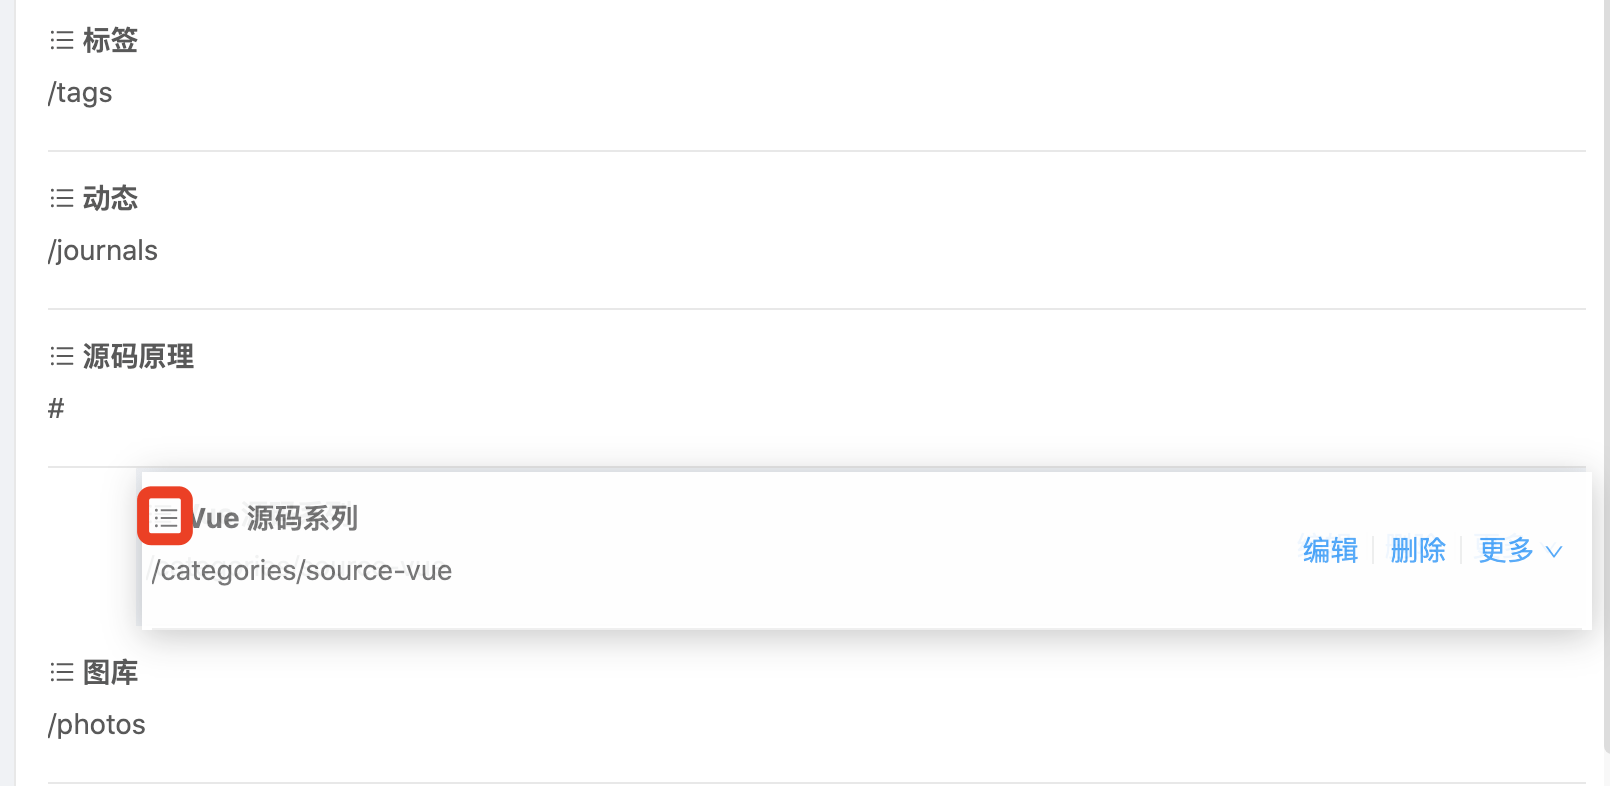Select the 源码原理 menu title

pos(138,357)
